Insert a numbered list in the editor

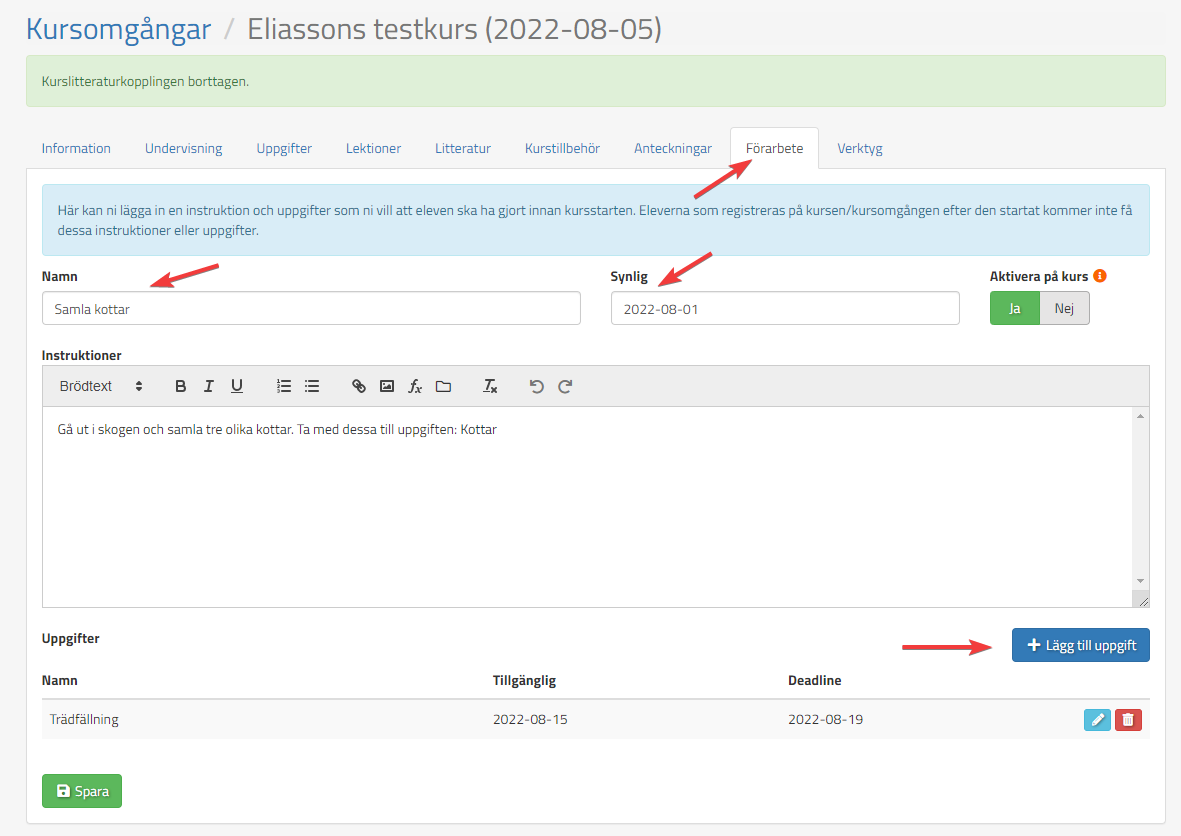[x=284, y=386]
